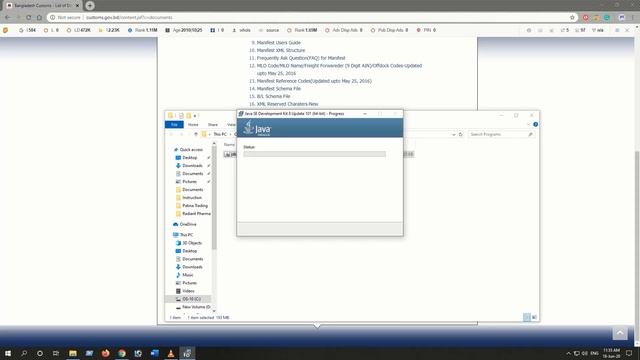The height and width of the screenshot is (360, 640).
Task: Go up one folder in Explorer
Action: point(196,134)
